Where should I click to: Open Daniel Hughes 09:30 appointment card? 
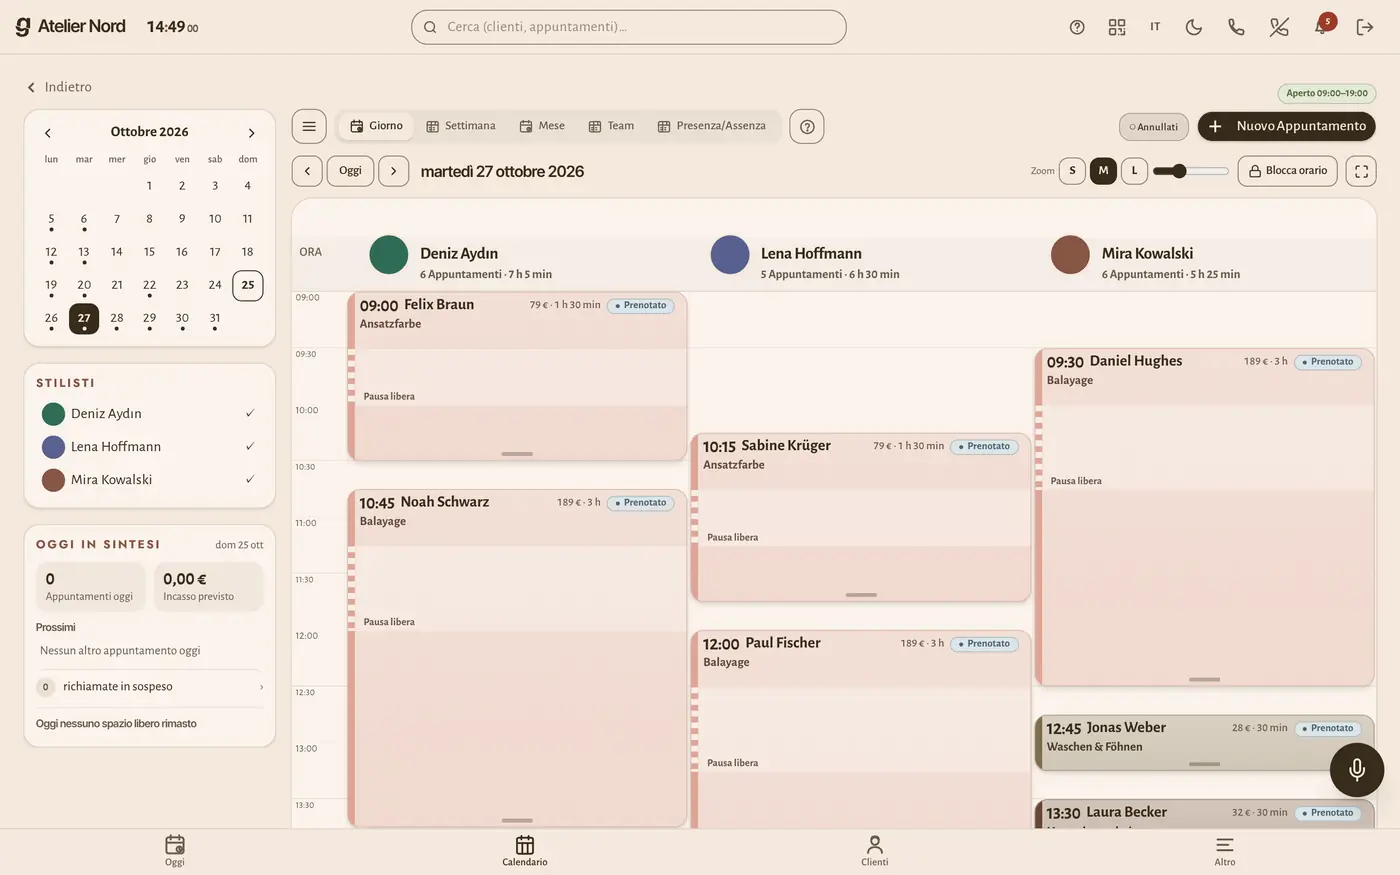click(1204, 518)
